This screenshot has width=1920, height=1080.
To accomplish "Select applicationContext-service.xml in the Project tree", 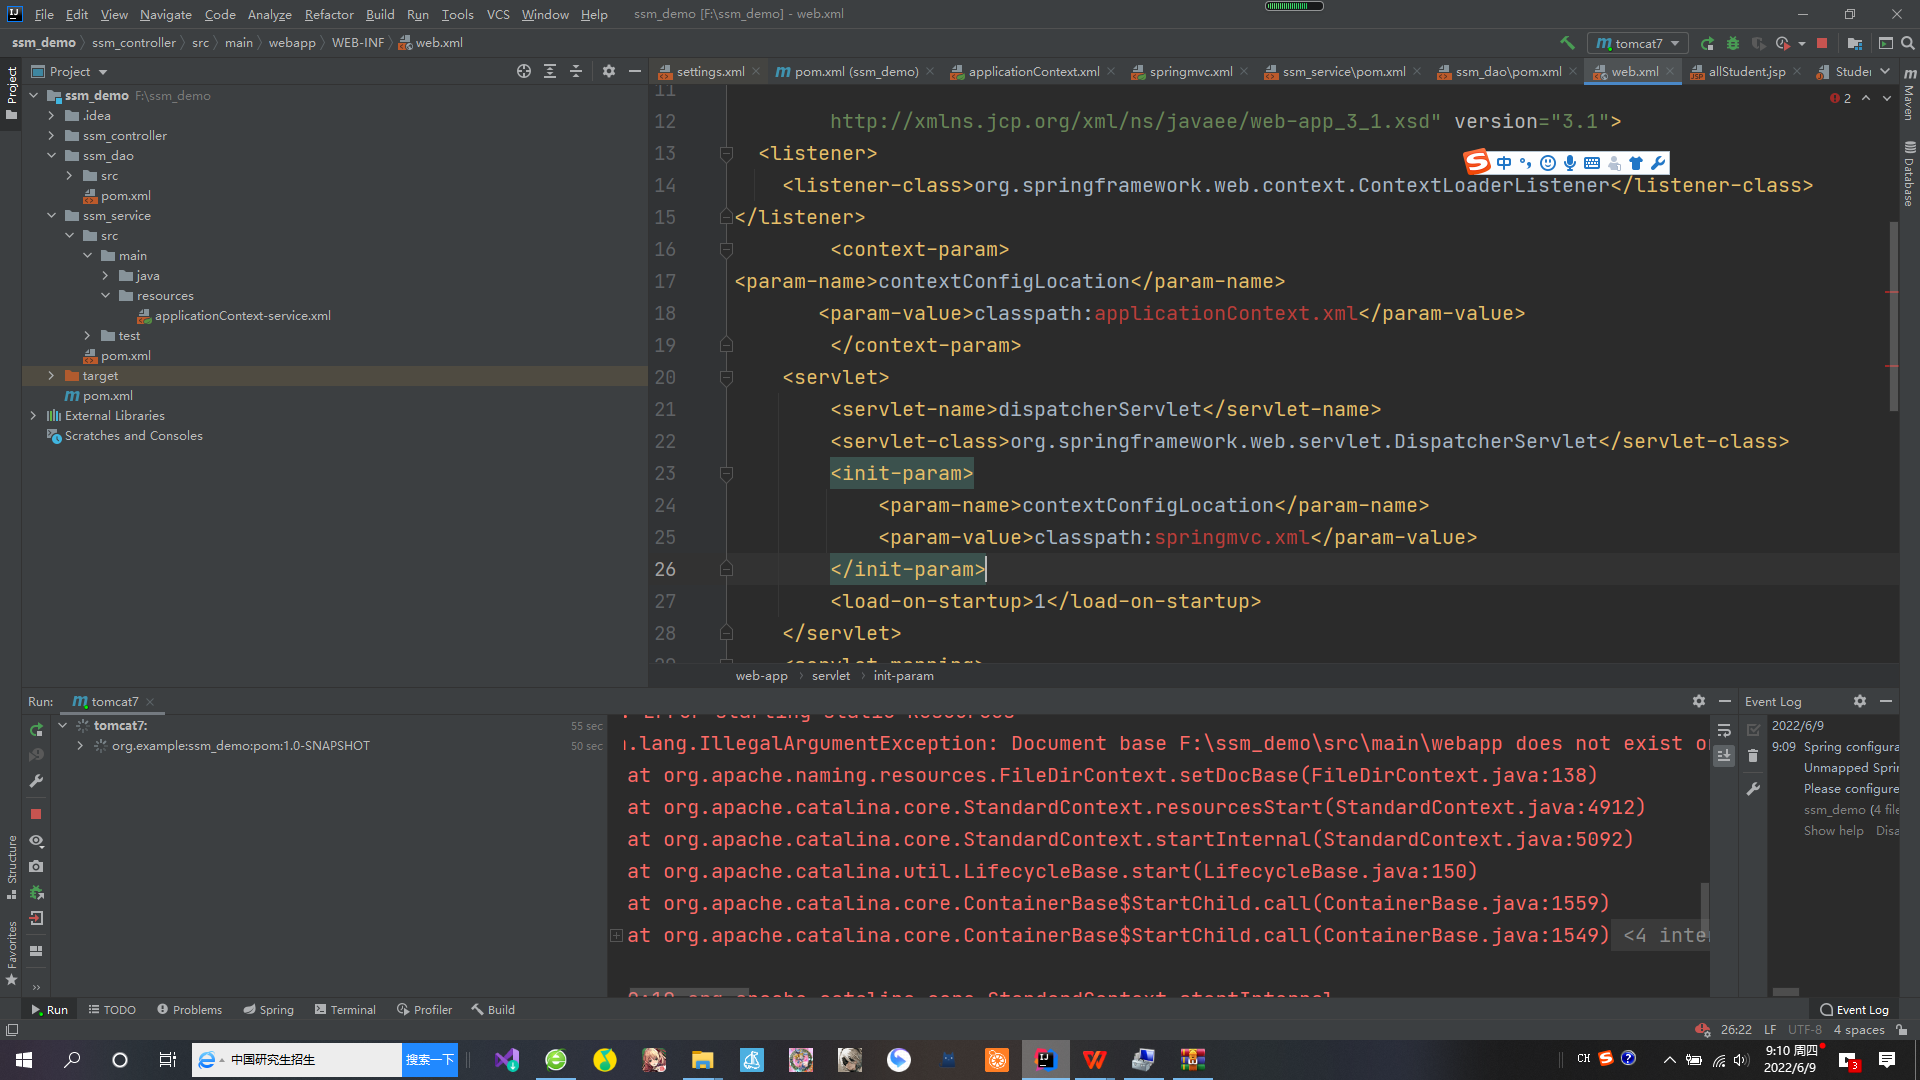I will click(x=242, y=316).
